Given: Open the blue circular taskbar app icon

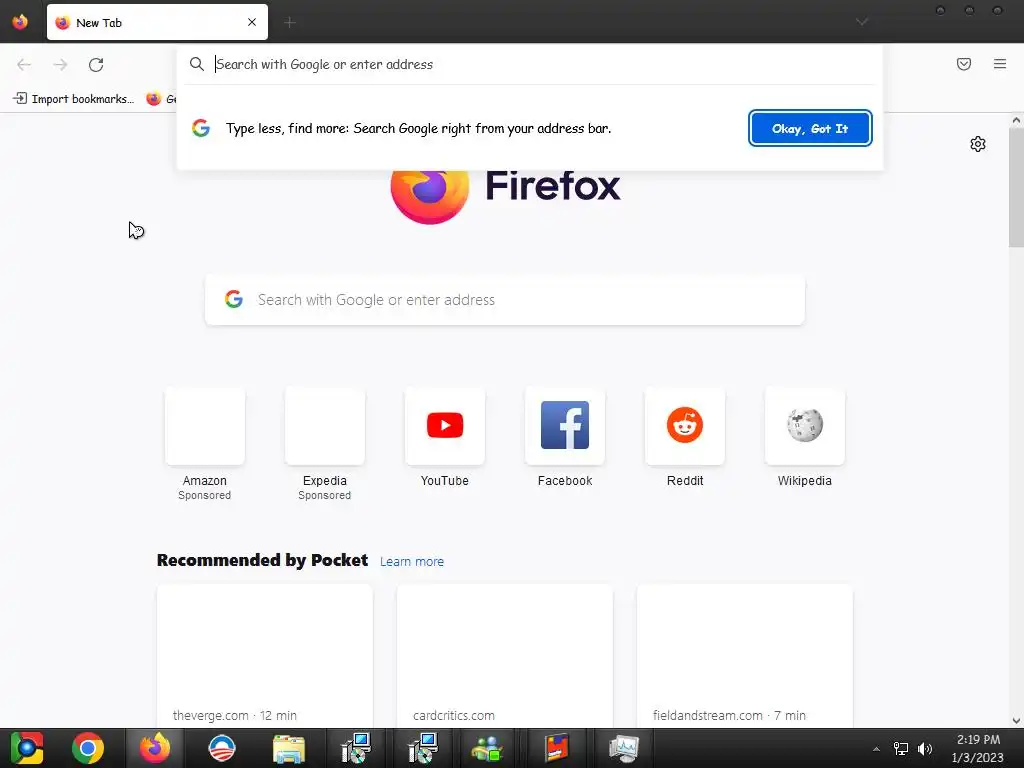Looking at the screenshot, I should 221,748.
